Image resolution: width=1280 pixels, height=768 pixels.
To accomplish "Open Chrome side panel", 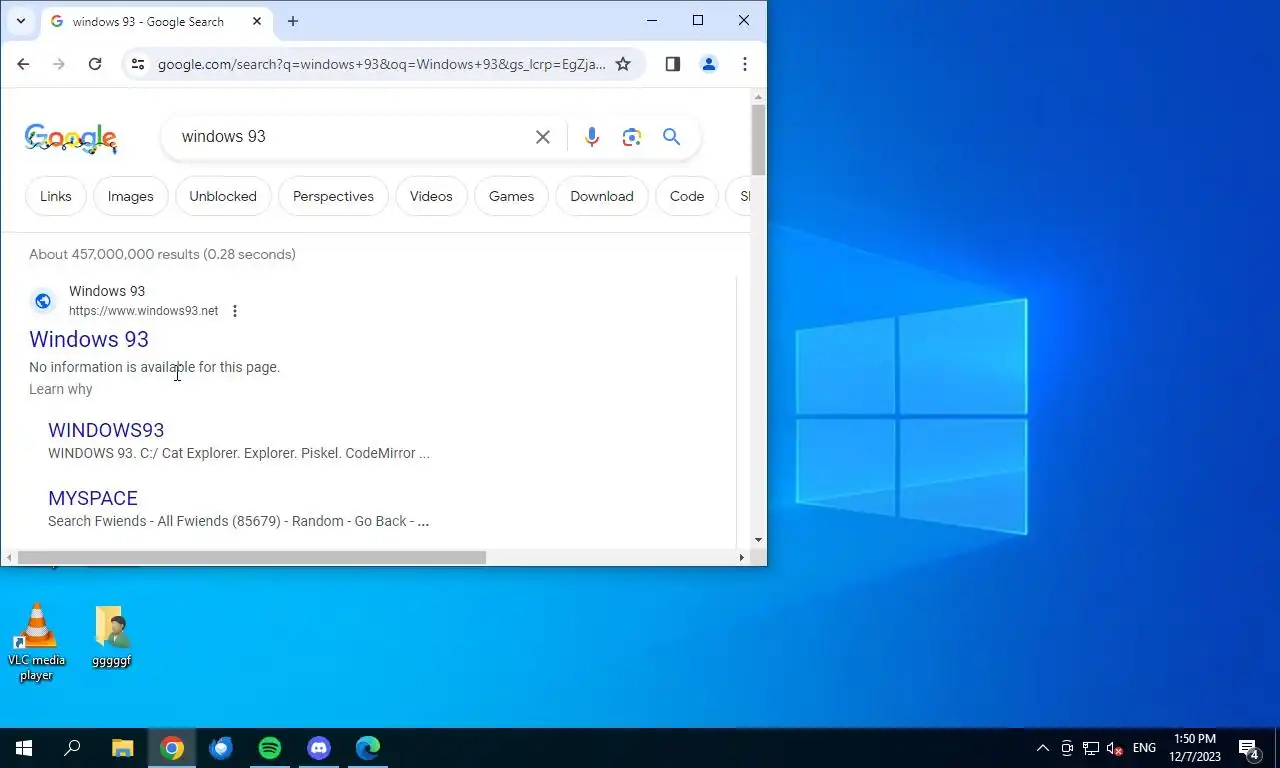I will 673,64.
